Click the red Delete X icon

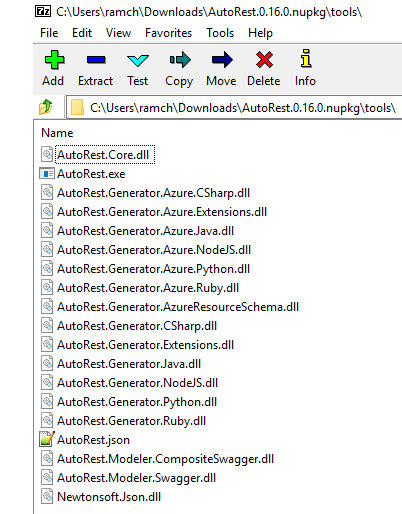(264, 60)
